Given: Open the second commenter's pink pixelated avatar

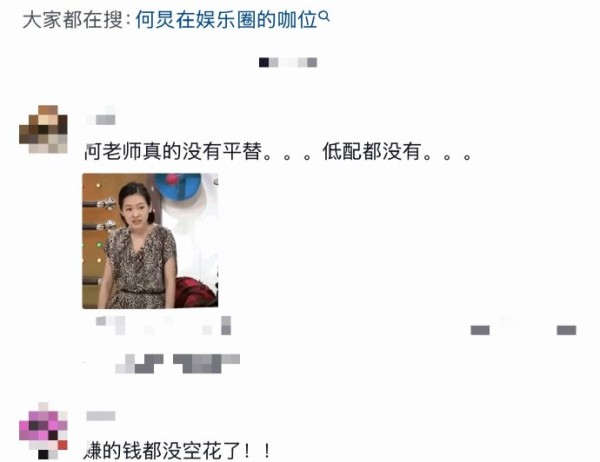Looking at the screenshot, I should tap(43, 431).
